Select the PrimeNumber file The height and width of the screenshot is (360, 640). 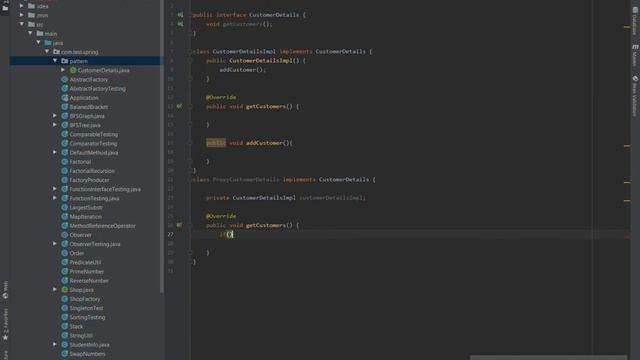(x=87, y=271)
